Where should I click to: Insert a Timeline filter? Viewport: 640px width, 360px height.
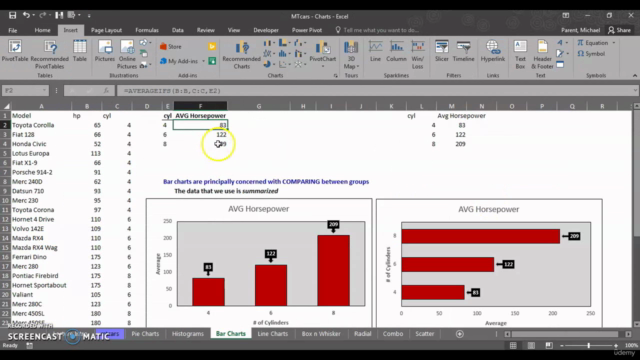pyautogui.click(x=464, y=51)
